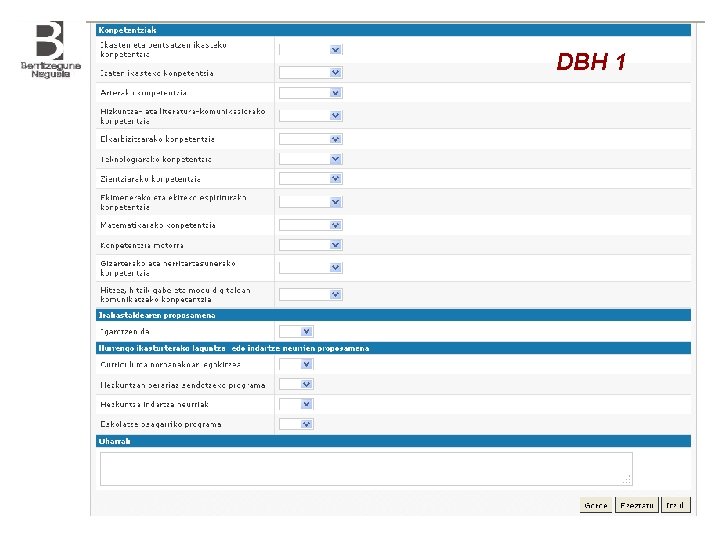The height and width of the screenshot is (540, 720).
Task: Open the Hitzez, hitzik gabe komunikatzeko dropdown
Action: (x=311, y=294)
